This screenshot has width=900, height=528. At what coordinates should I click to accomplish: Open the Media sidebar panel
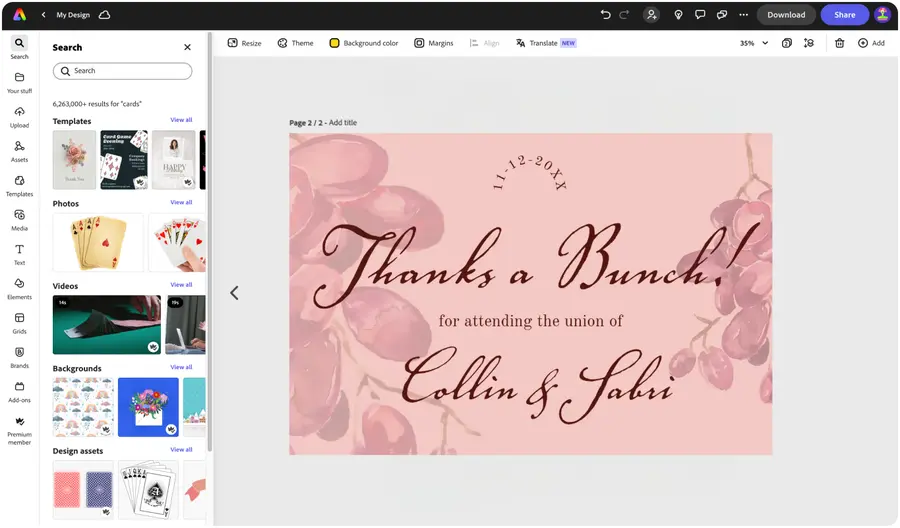(x=19, y=219)
